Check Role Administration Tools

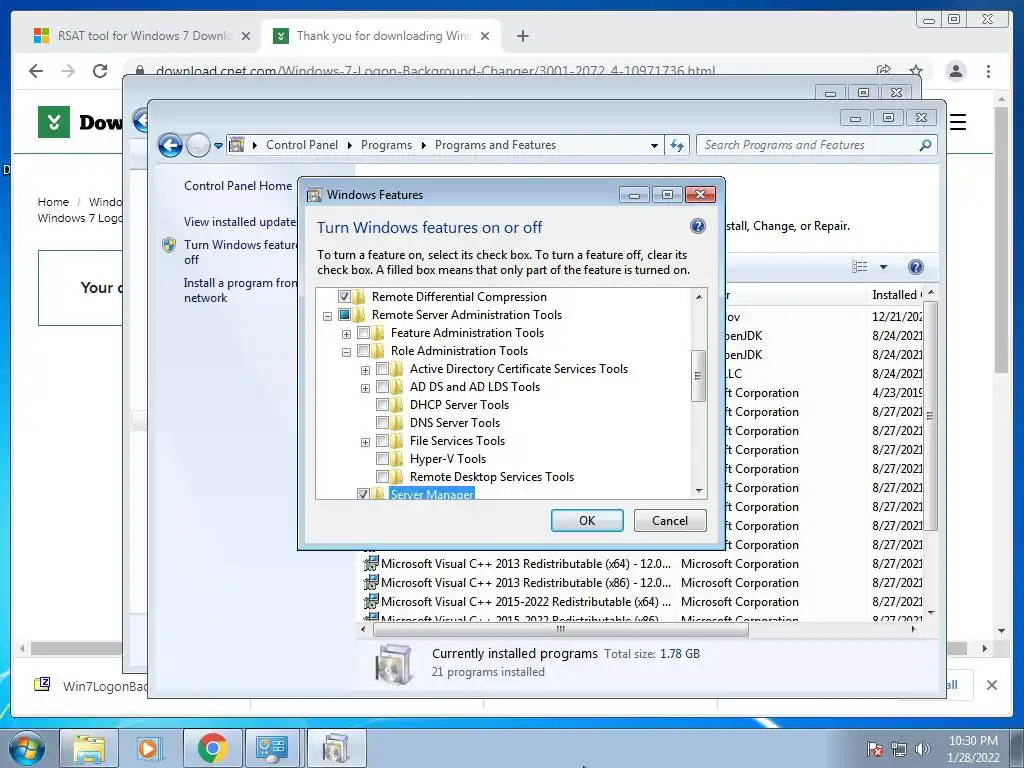(363, 351)
